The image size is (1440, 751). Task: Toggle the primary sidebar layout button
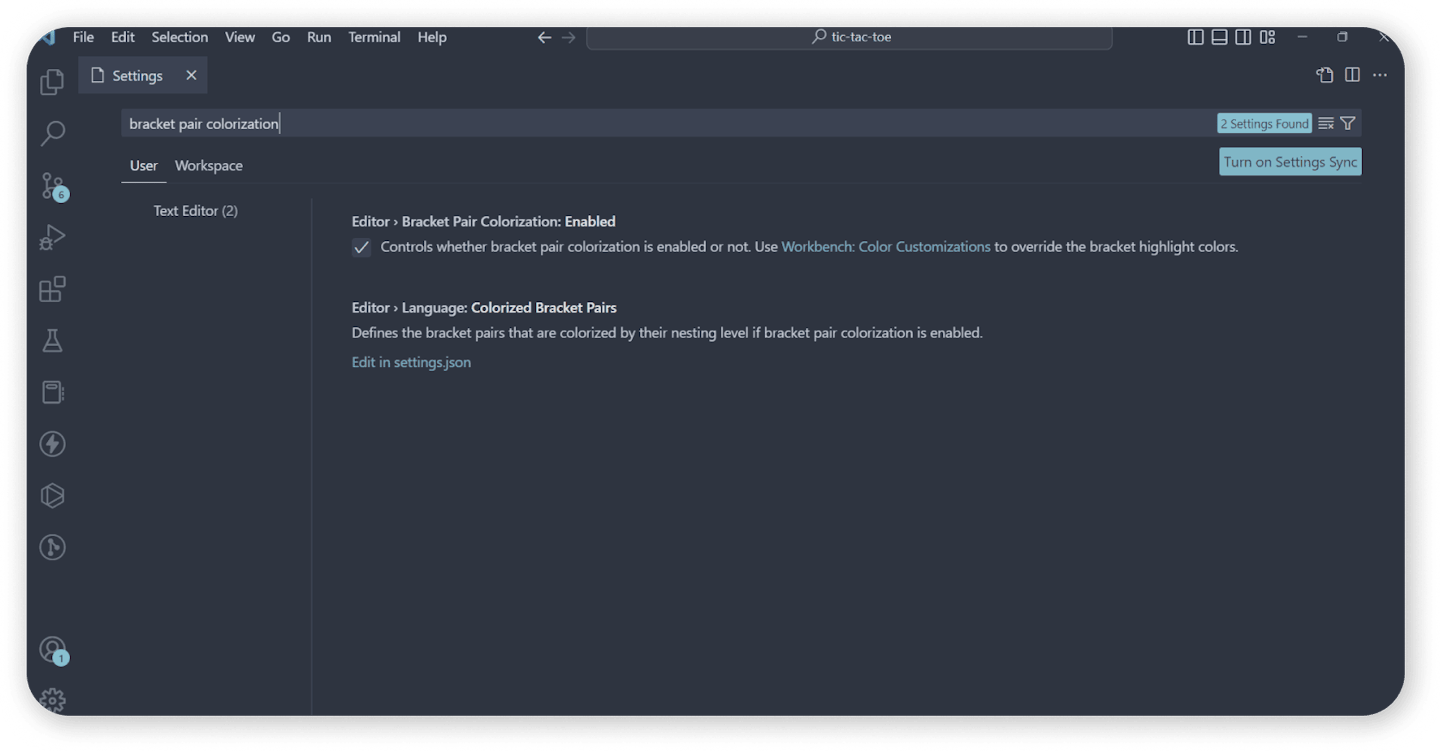click(x=1195, y=37)
